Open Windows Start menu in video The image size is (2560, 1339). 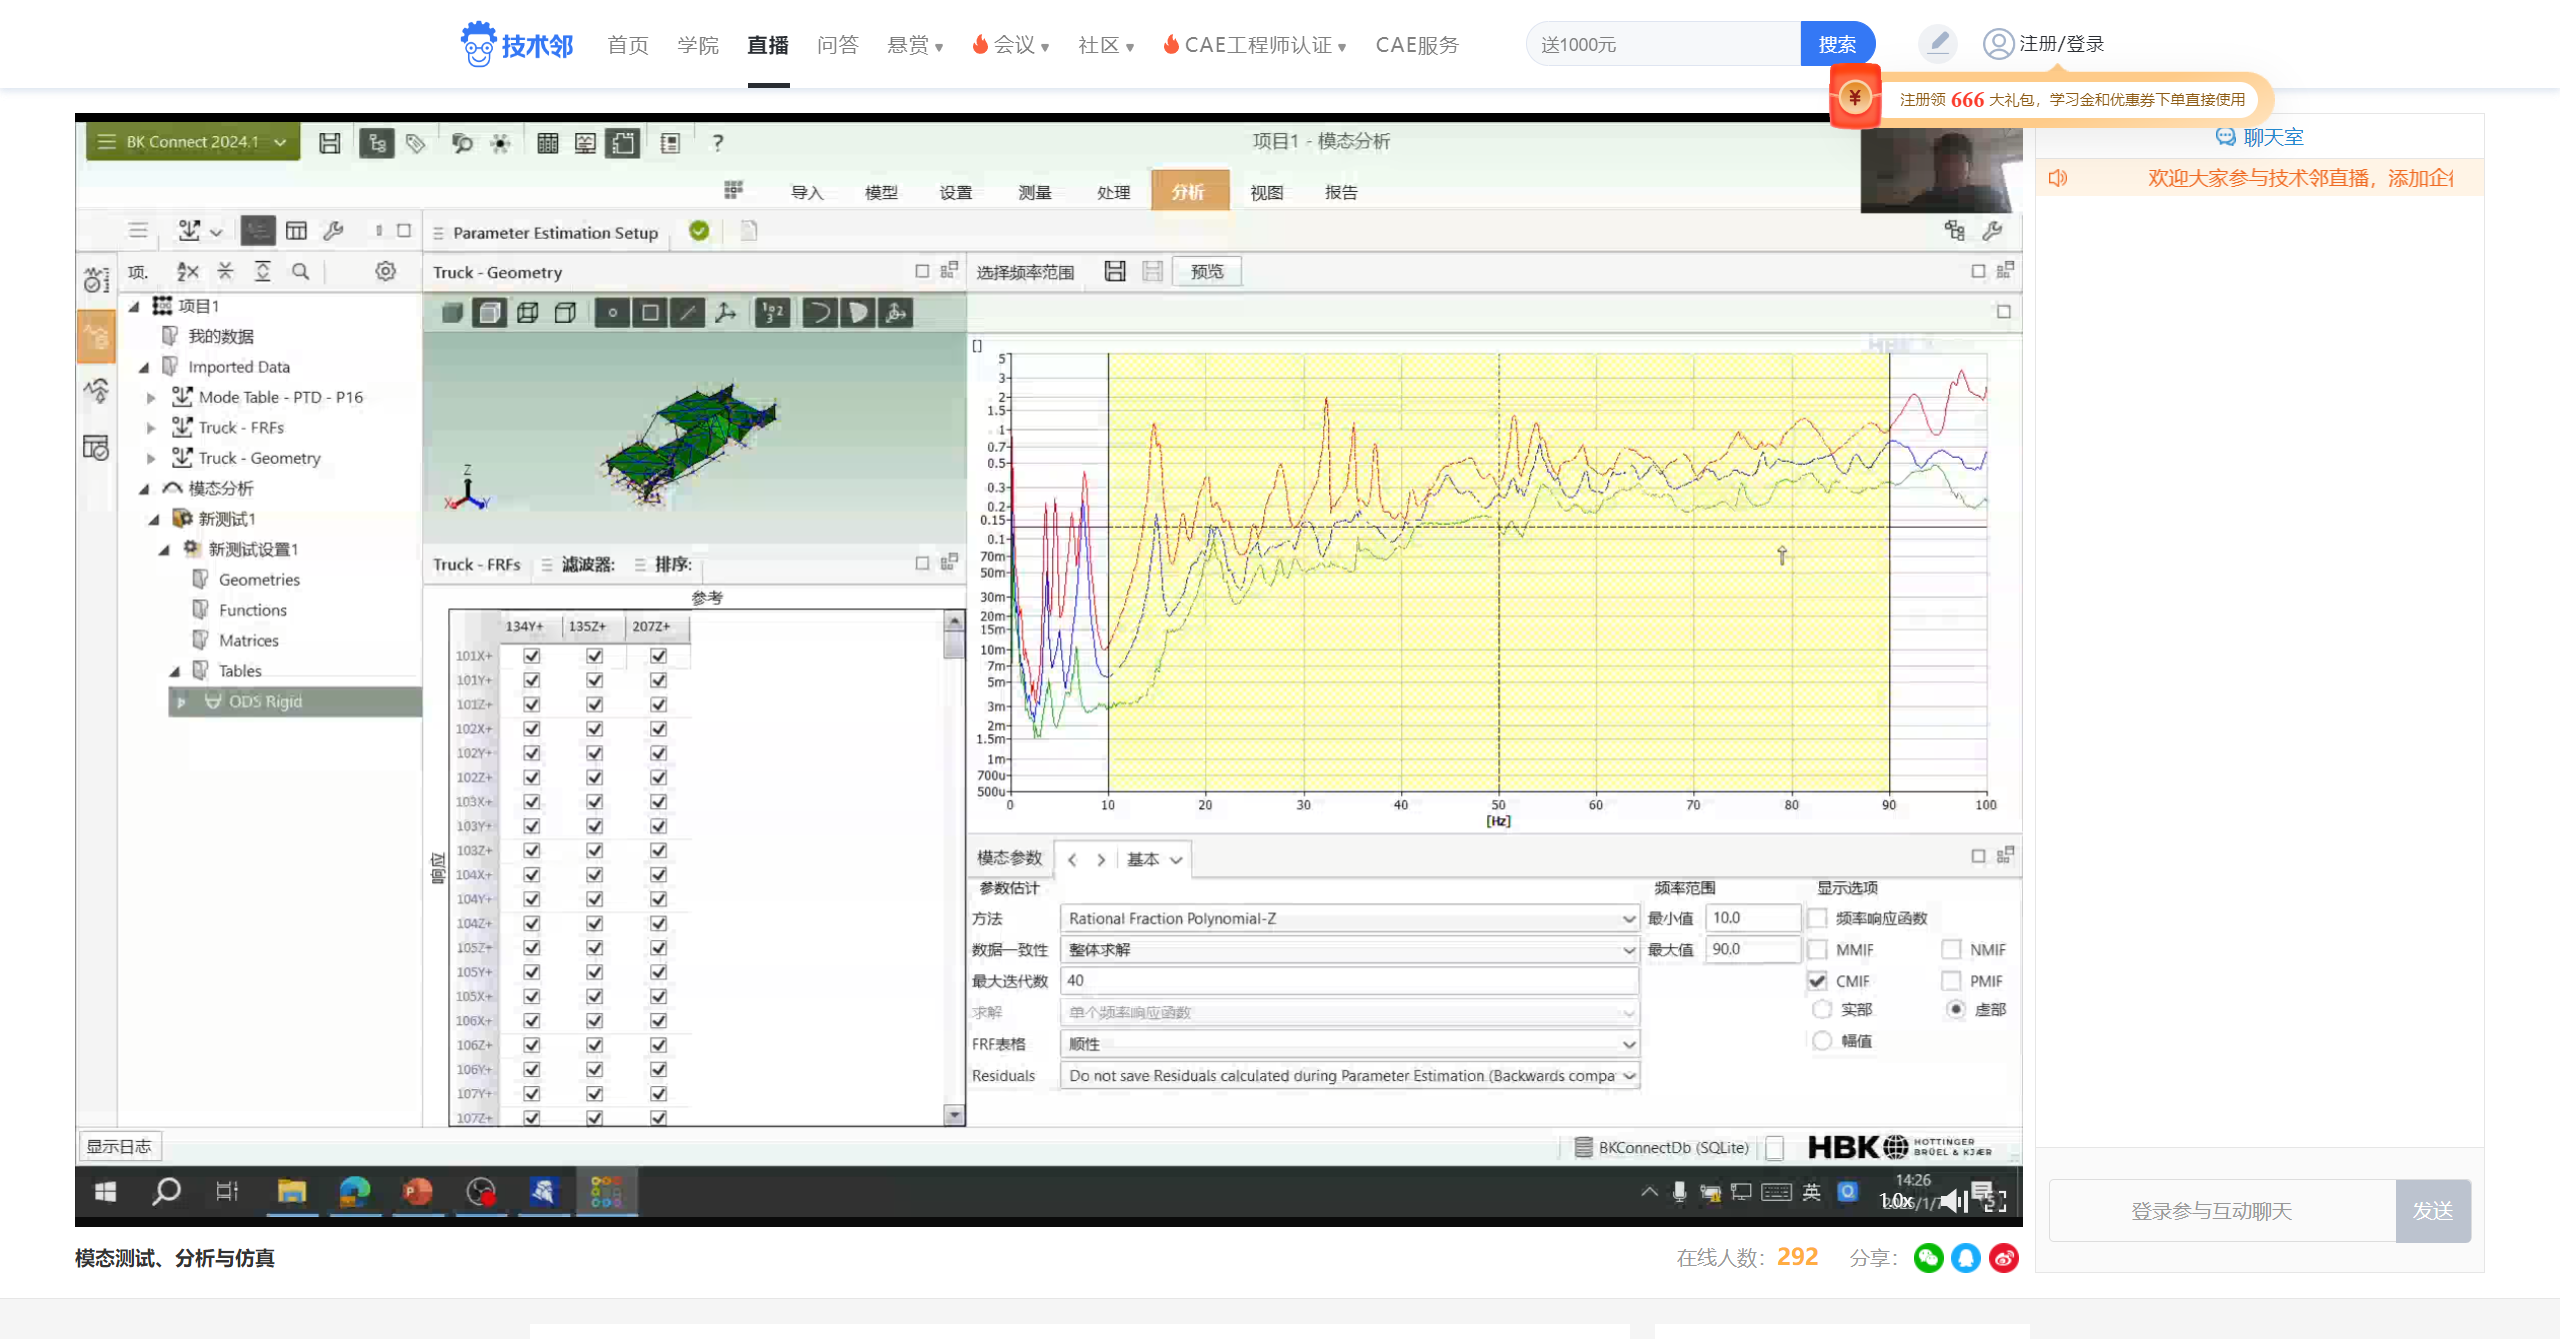point(105,1191)
